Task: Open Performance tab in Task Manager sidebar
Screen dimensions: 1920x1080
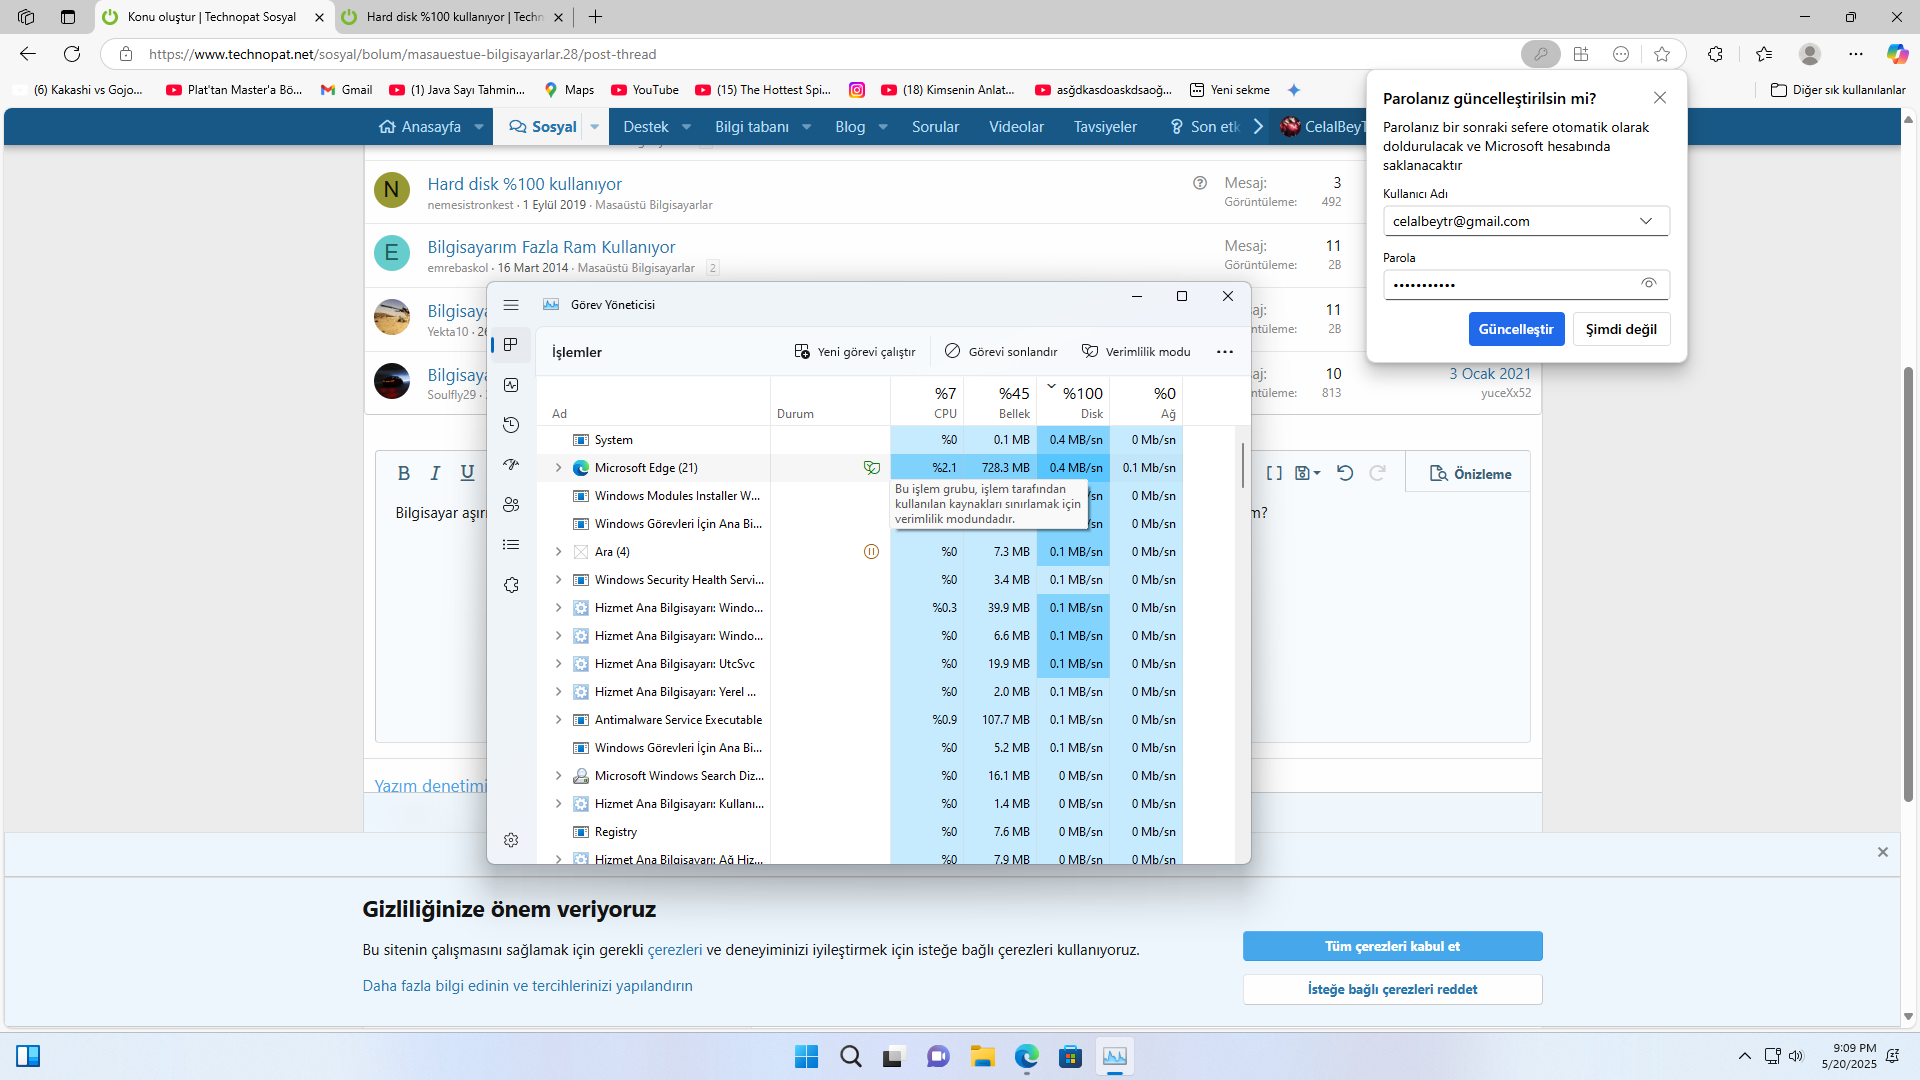Action: click(511, 385)
